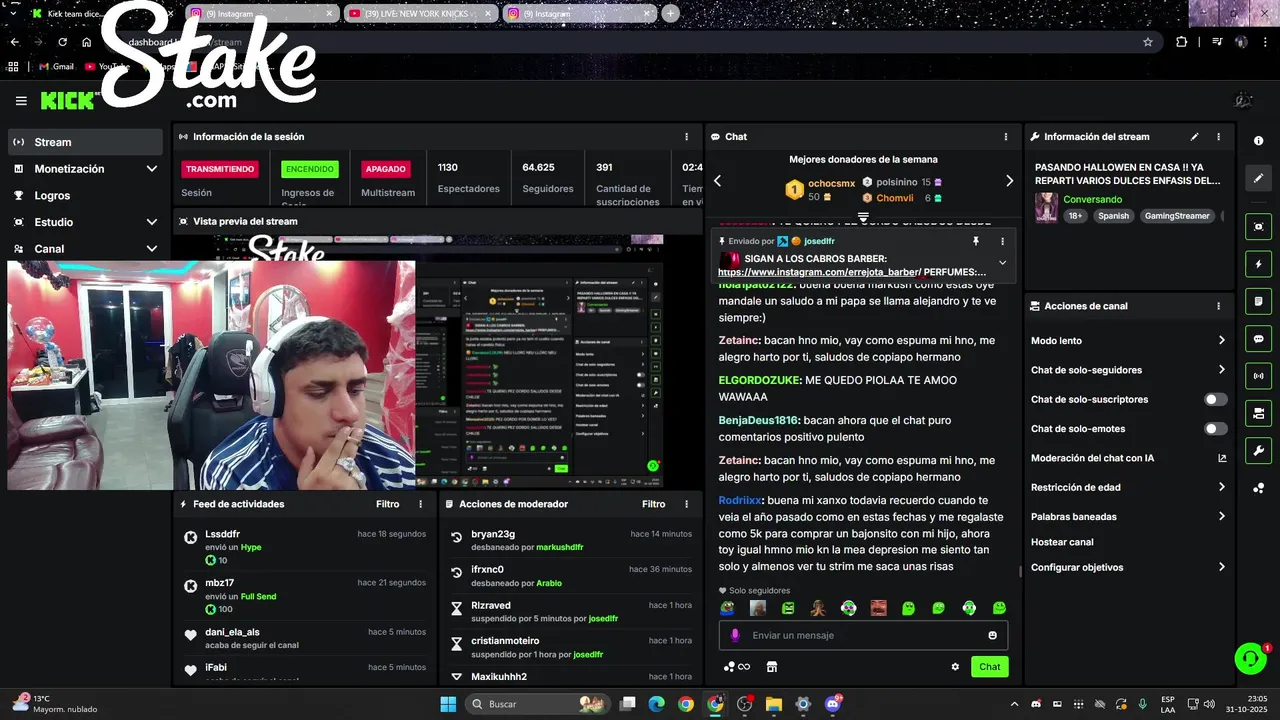The image size is (1280, 720).
Task: Open Información de la sesión options menu
Action: pos(686,137)
